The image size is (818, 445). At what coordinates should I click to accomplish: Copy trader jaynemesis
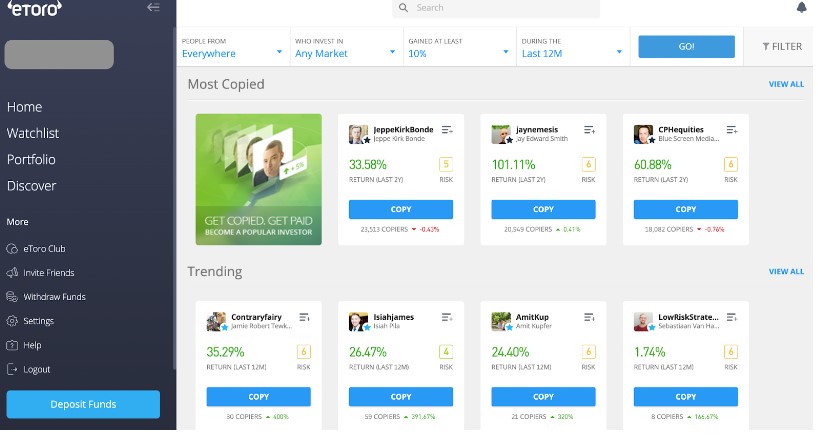543,209
